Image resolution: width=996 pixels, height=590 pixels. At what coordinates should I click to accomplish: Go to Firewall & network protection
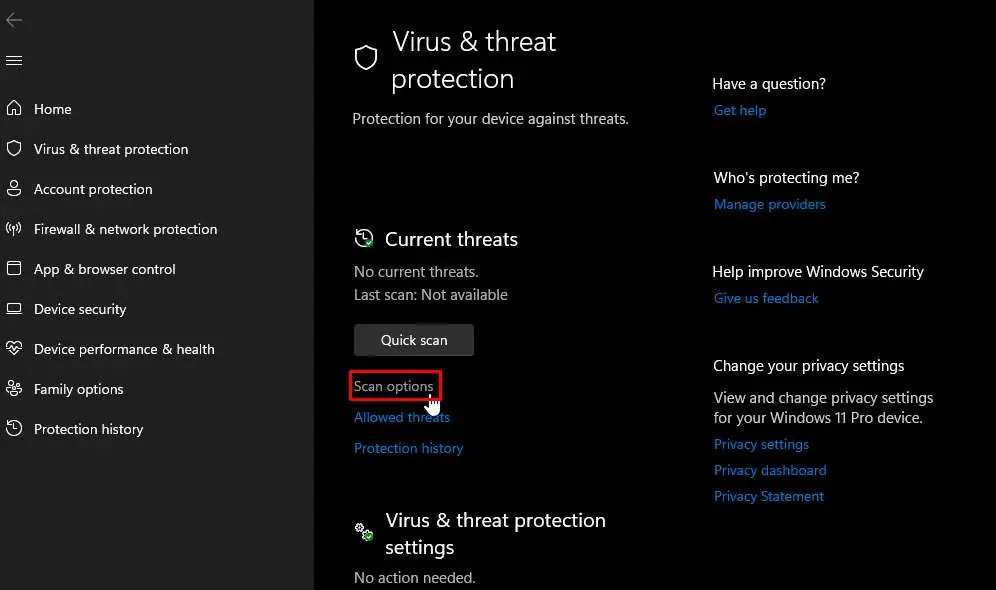[125, 229]
